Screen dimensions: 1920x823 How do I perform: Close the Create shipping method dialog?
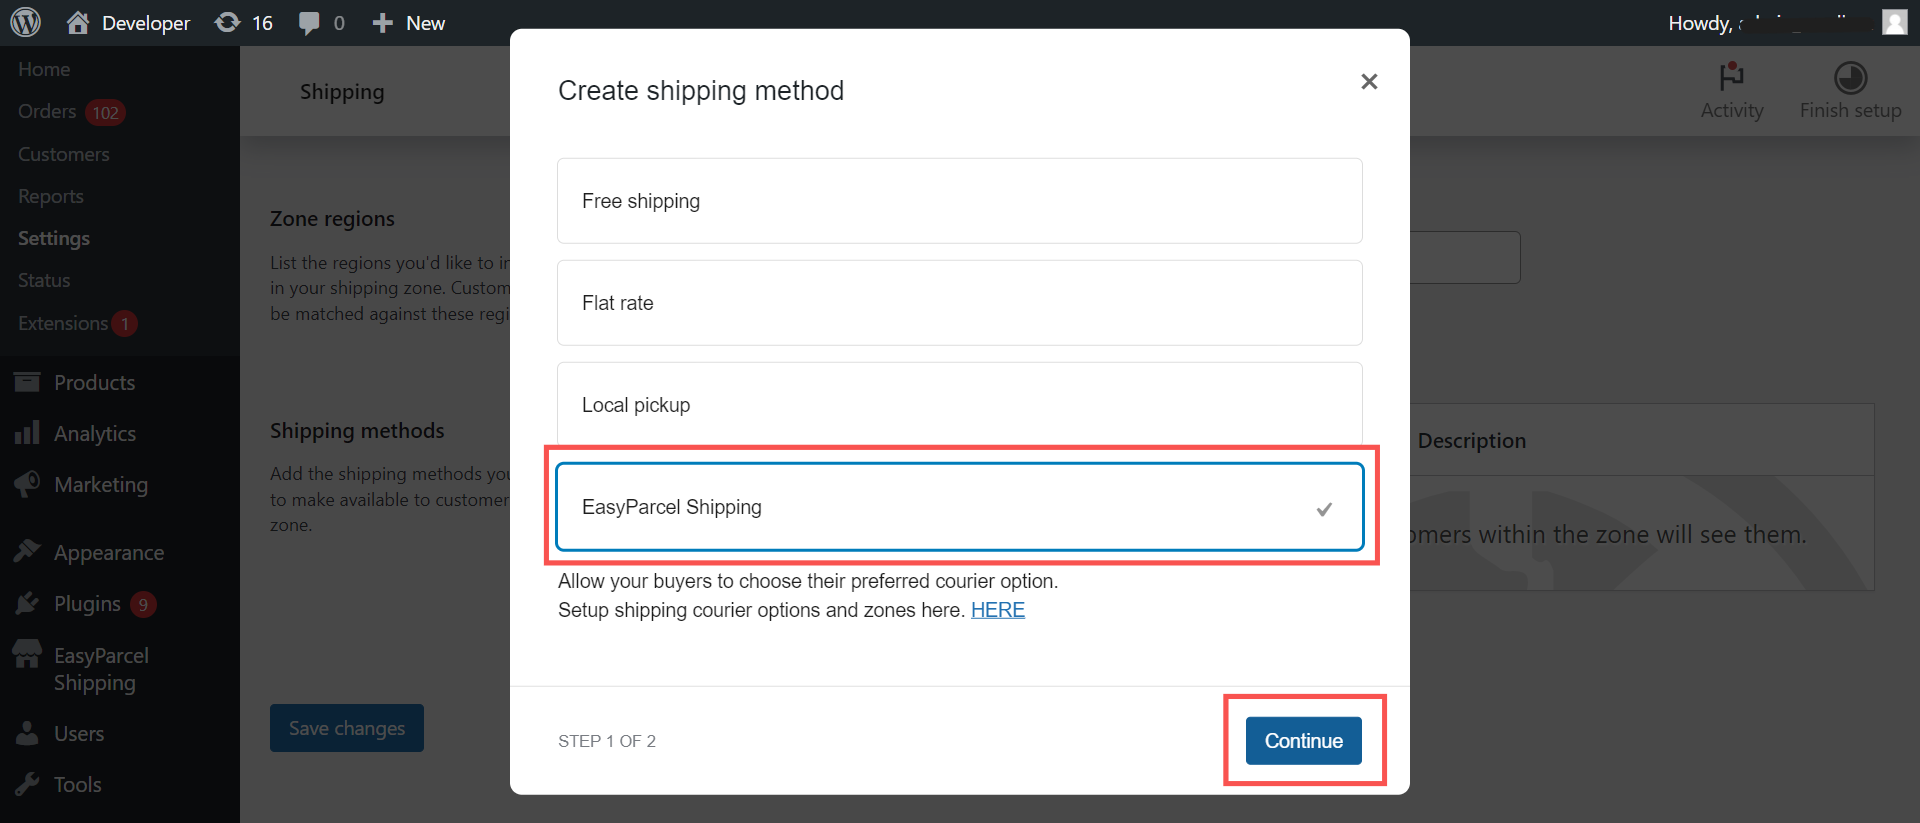tap(1369, 82)
